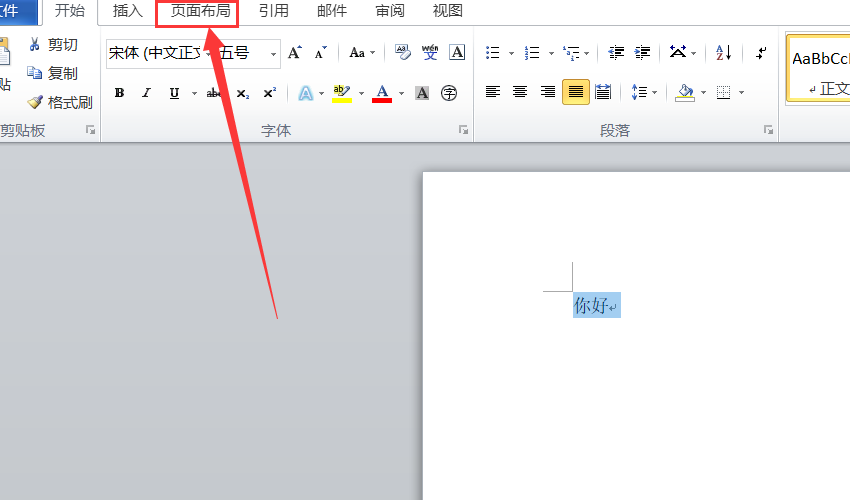
Task: Toggle Justify alignment (highlighted)
Action: pyautogui.click(x=576, y=92)
